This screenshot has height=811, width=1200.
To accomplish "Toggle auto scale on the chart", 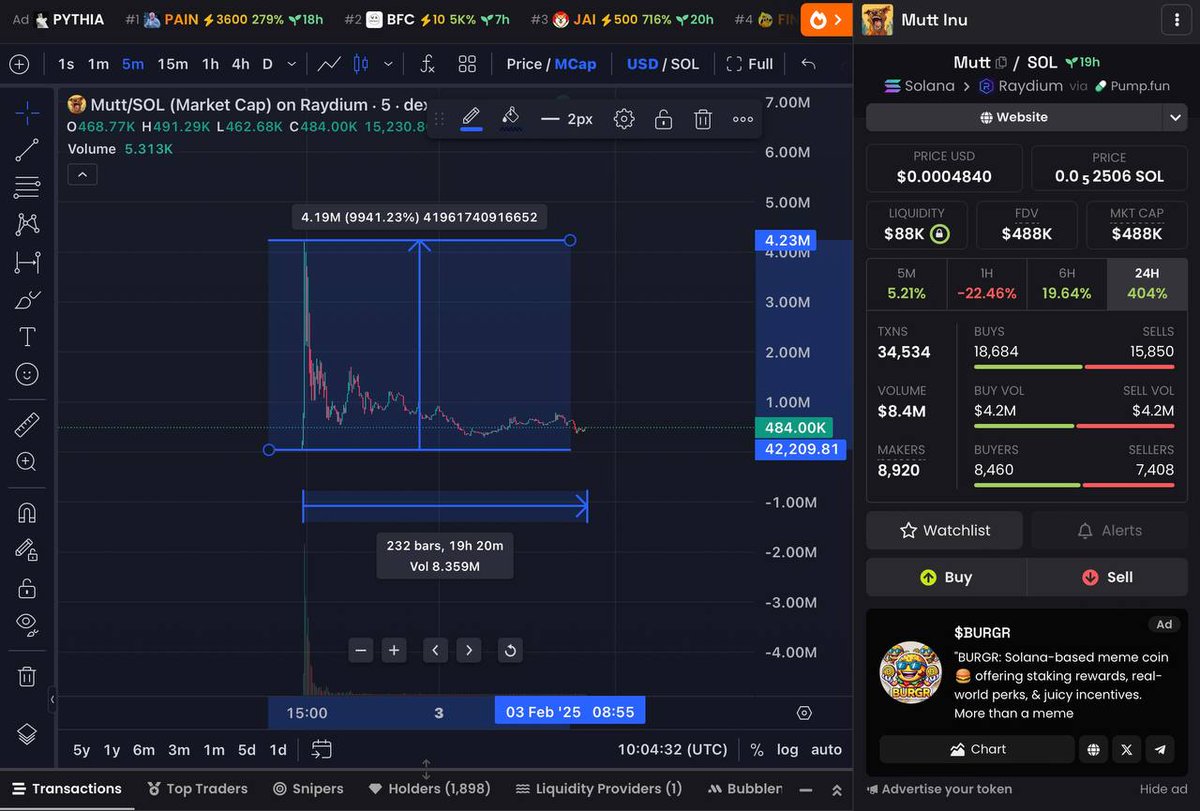I will (x=826, y=749).
